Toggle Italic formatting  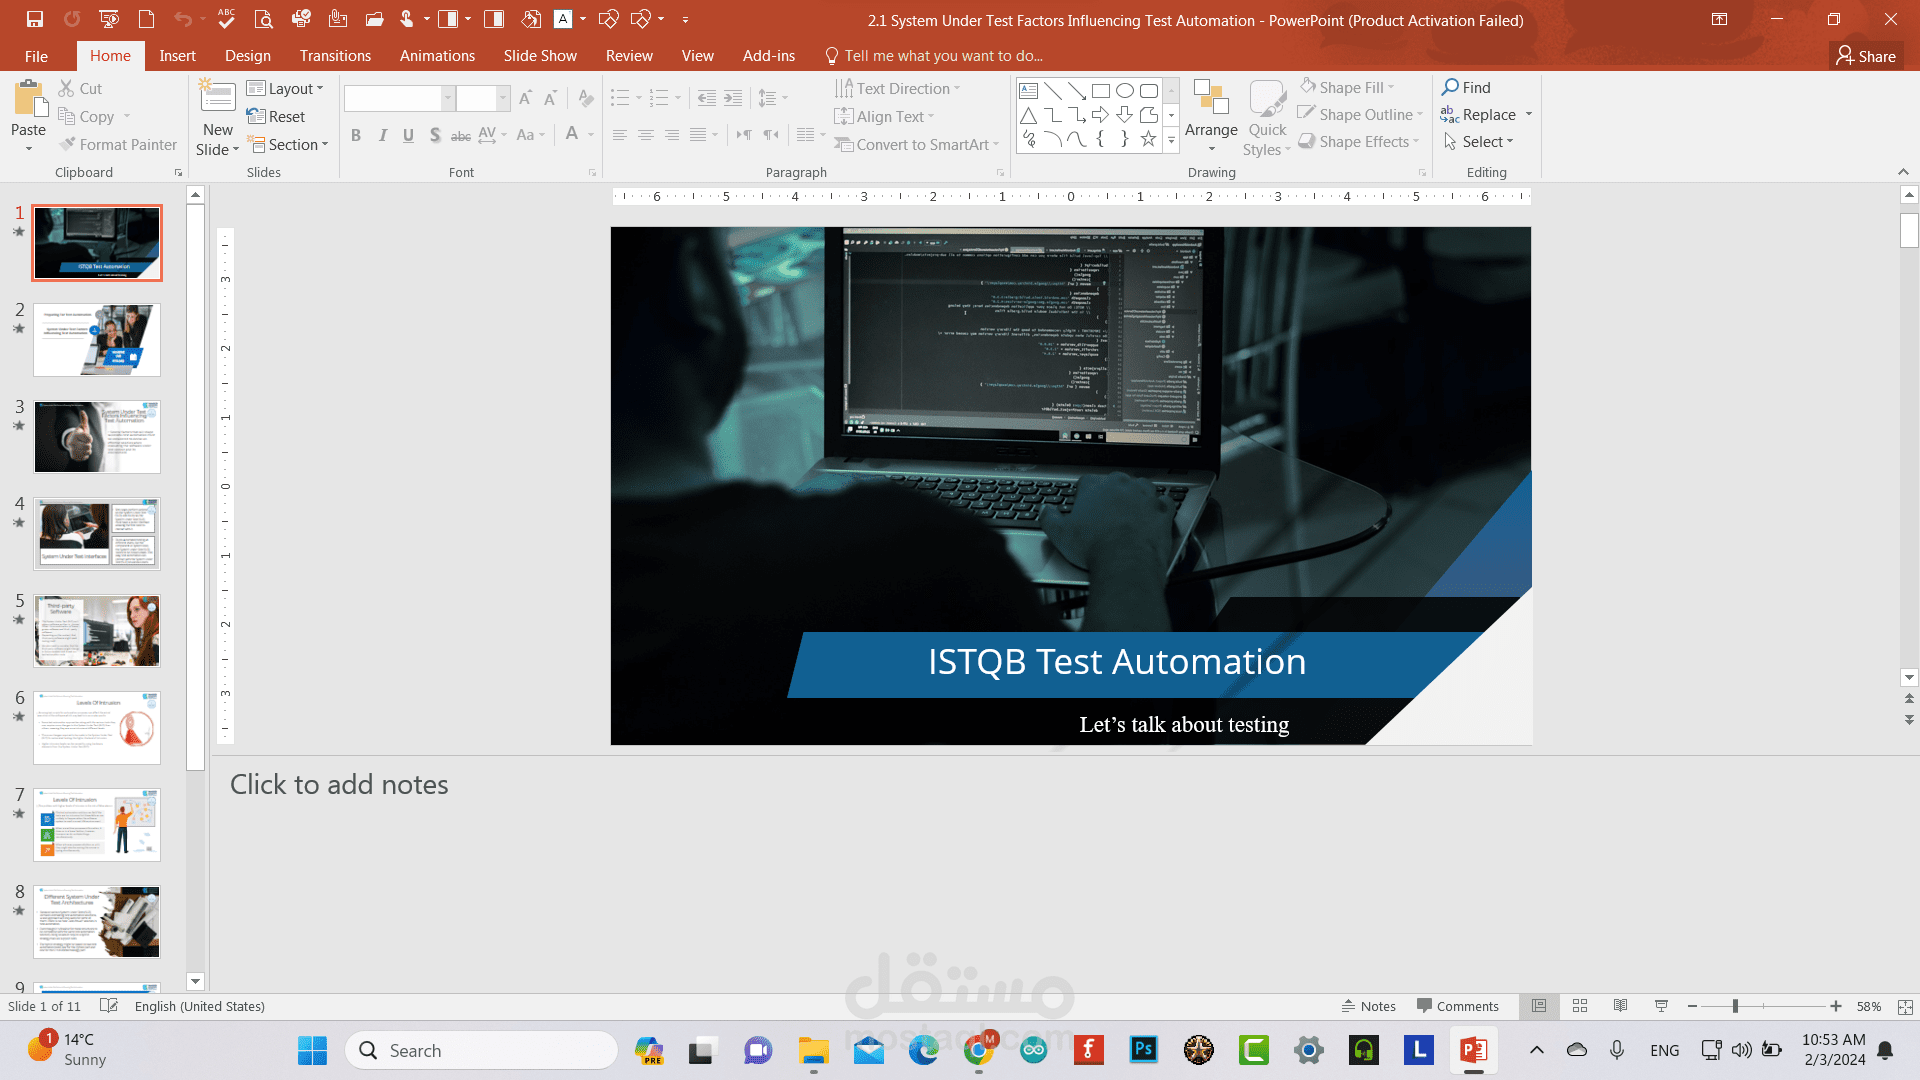coord(382,135)
